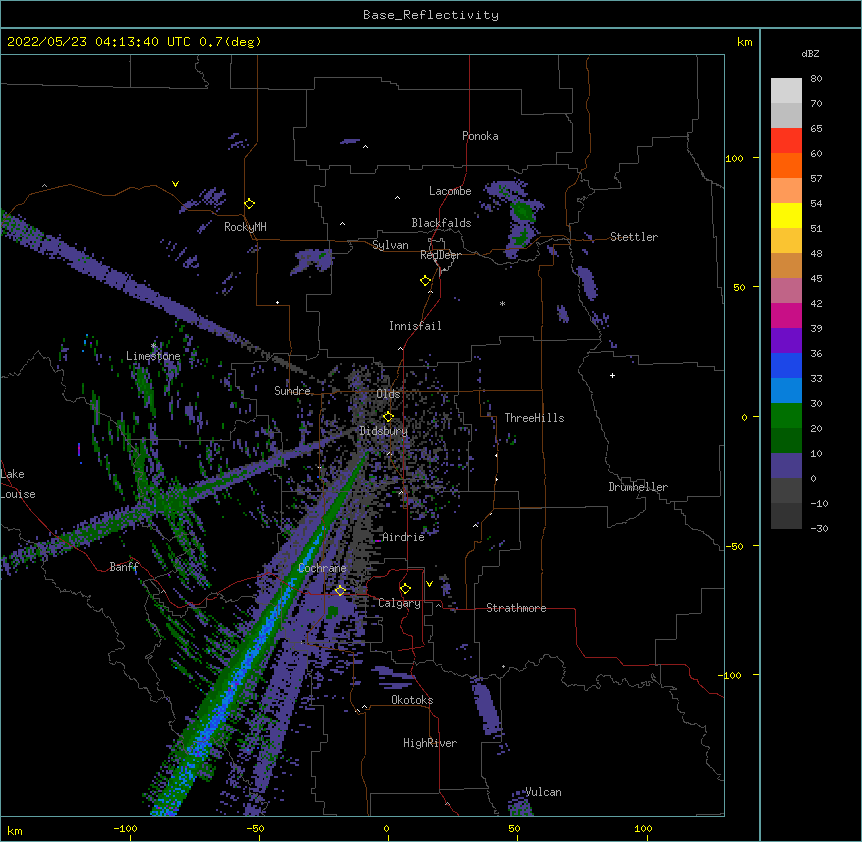Select the white 80-70 dBZ swatch at the top of the legend
862x842 pixels.
(786, 91)
